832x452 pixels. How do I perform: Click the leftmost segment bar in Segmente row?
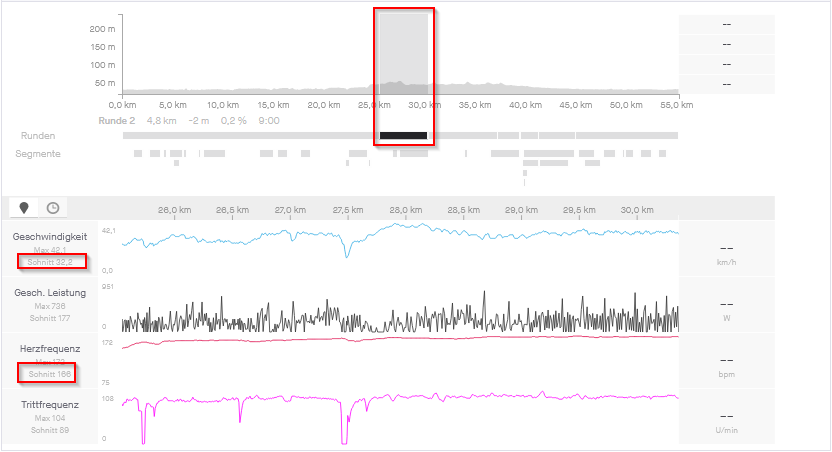pyautogui.click(x=139, y=153)
